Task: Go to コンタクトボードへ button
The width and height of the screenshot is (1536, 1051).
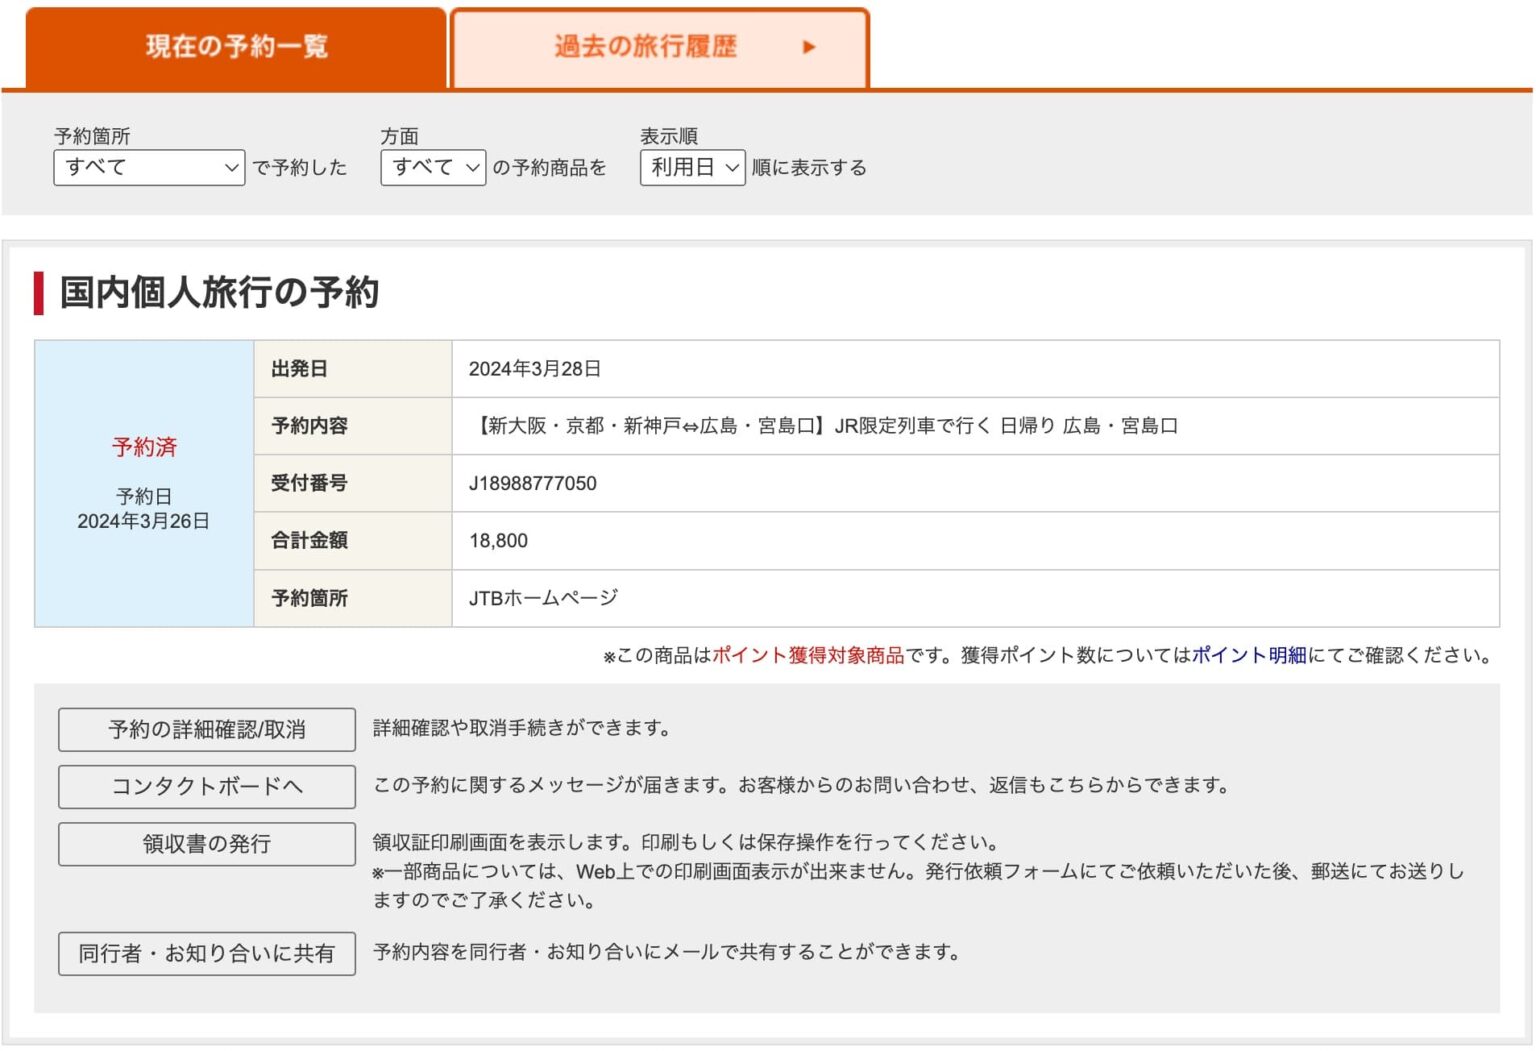Action: 207,787
